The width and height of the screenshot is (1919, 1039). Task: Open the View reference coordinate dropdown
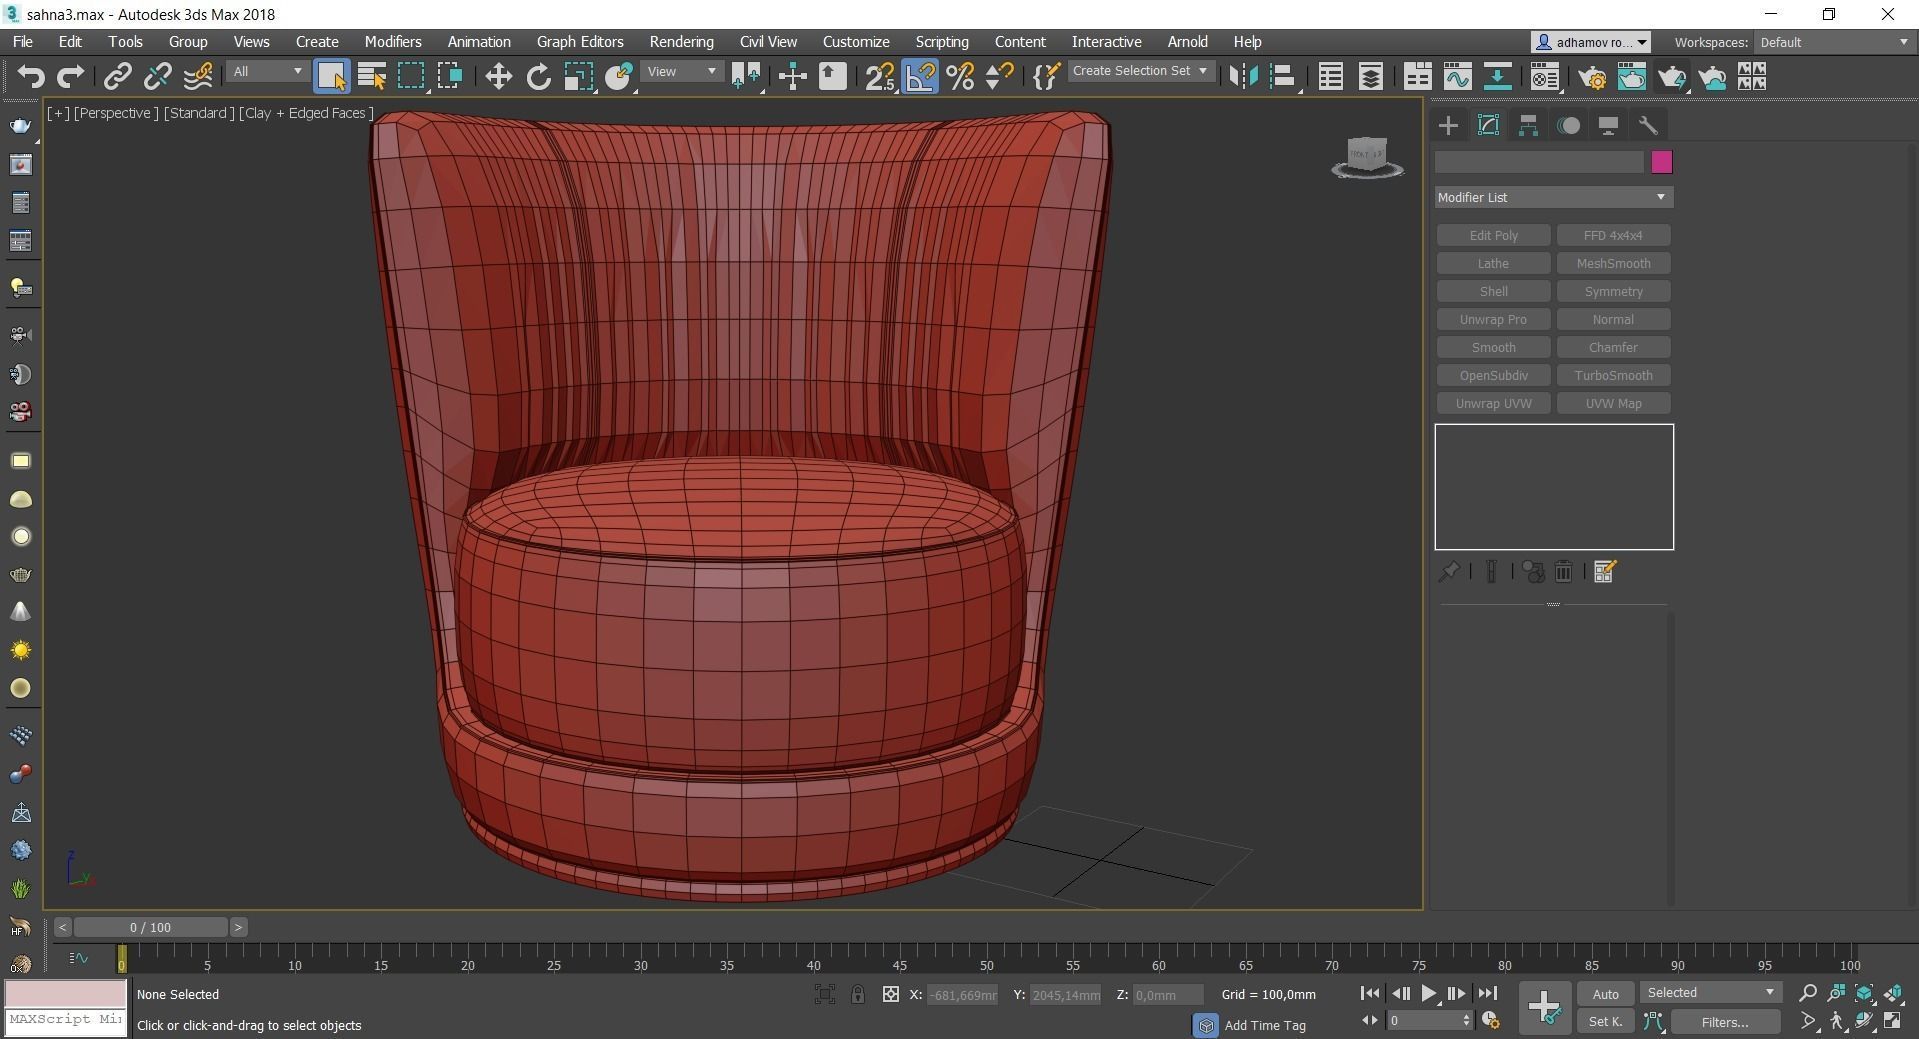[681, 72]
